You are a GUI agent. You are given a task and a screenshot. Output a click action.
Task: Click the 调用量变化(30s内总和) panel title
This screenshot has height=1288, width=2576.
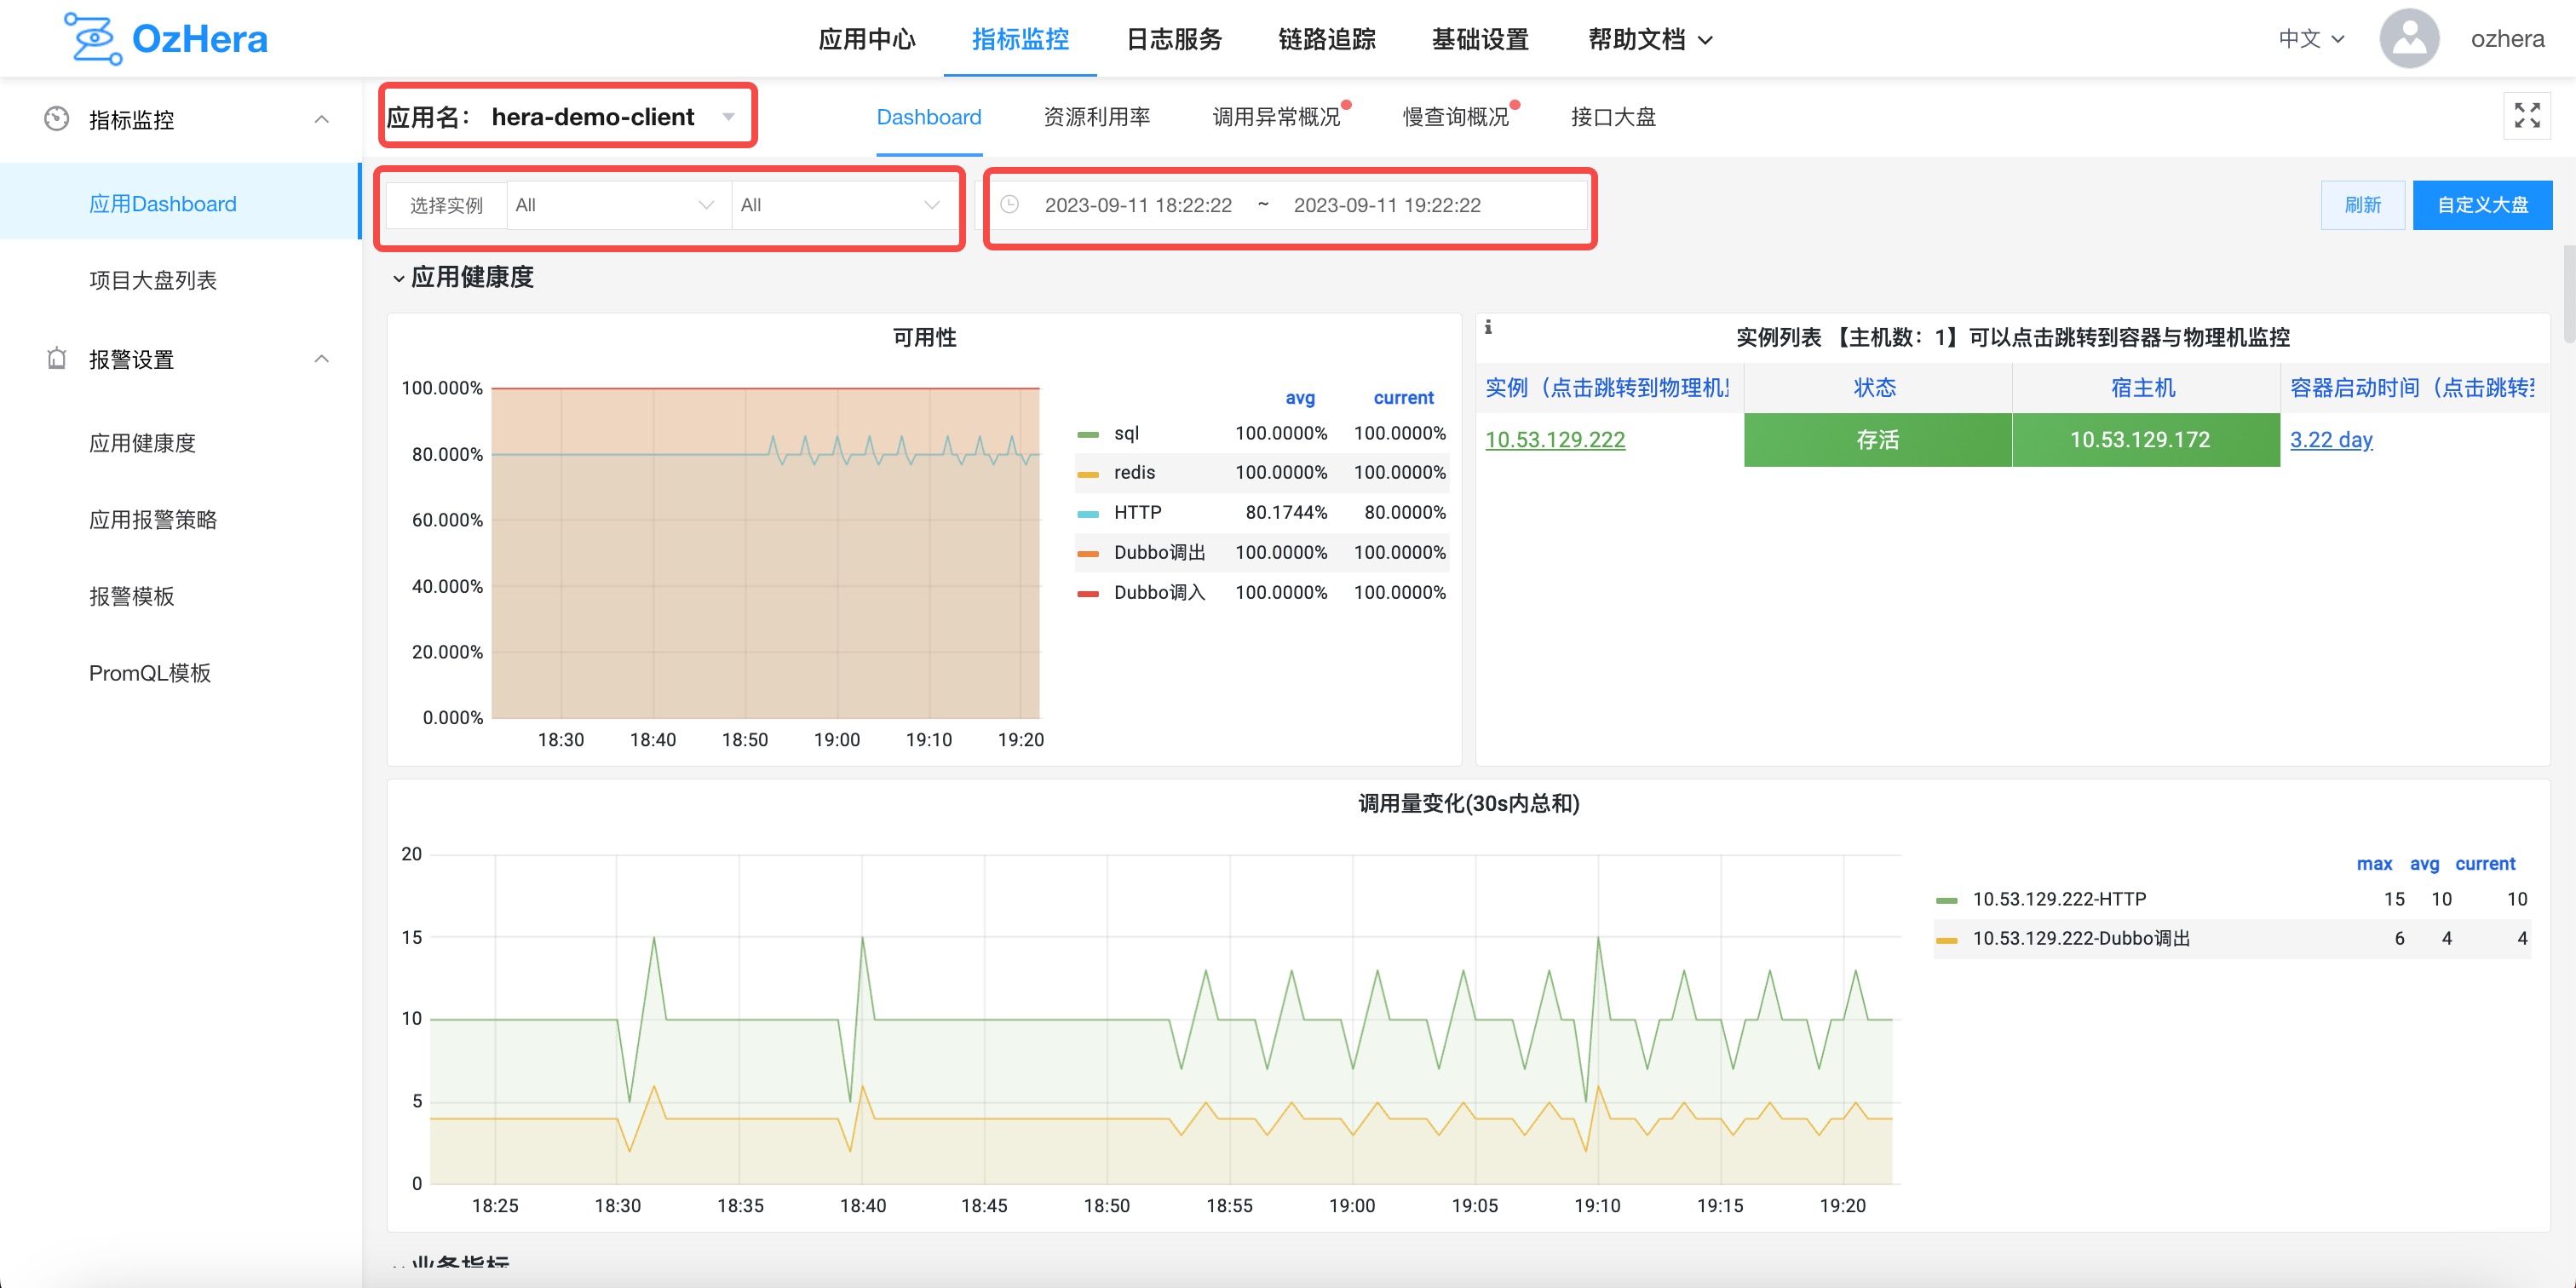click(x=1468, y=804)
